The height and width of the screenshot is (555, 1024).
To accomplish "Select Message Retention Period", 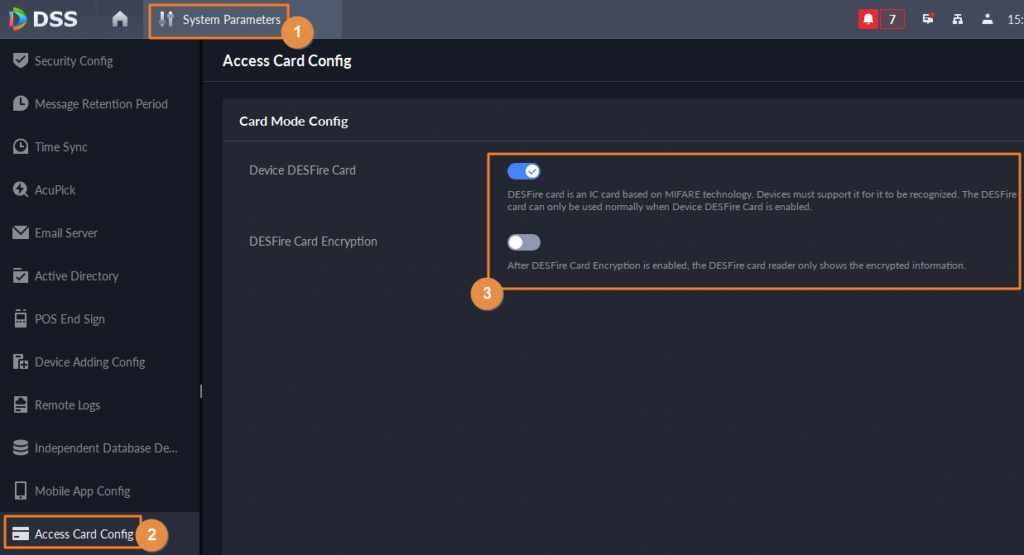I will pos(100,104).
